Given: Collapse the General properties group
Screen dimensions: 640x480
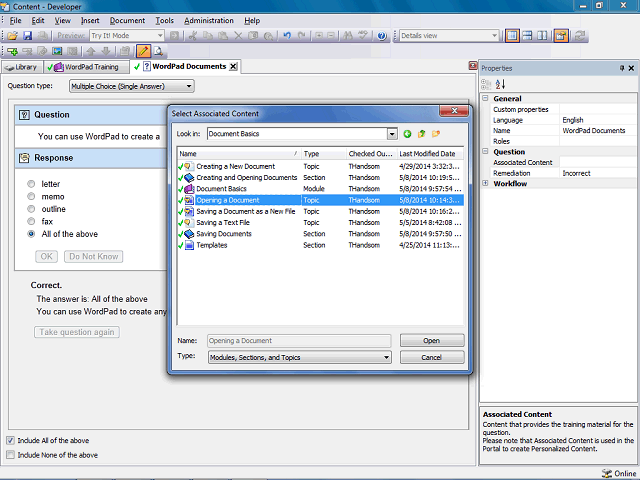Looking at the screenshot, I should point(485,98).
